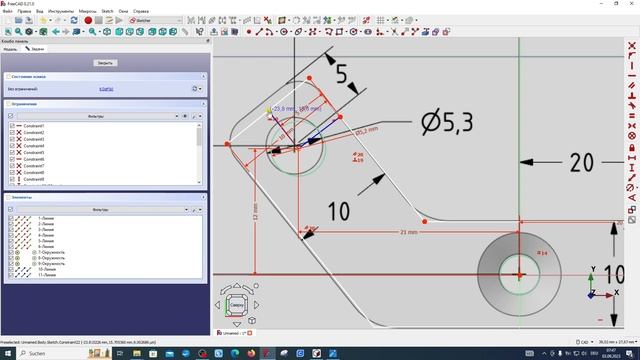640x360 pixels.
Task: Select the Create Arc sketch tool
Action: coord(269,31)
